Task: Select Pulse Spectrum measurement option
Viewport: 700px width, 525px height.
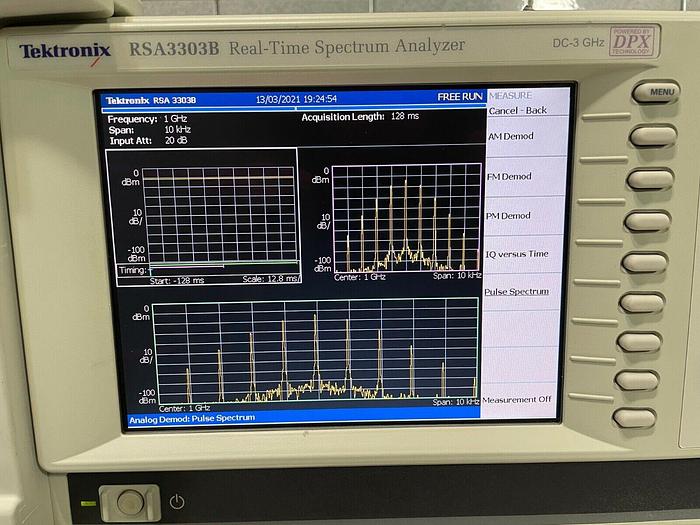Action: [x=517, y=292]
